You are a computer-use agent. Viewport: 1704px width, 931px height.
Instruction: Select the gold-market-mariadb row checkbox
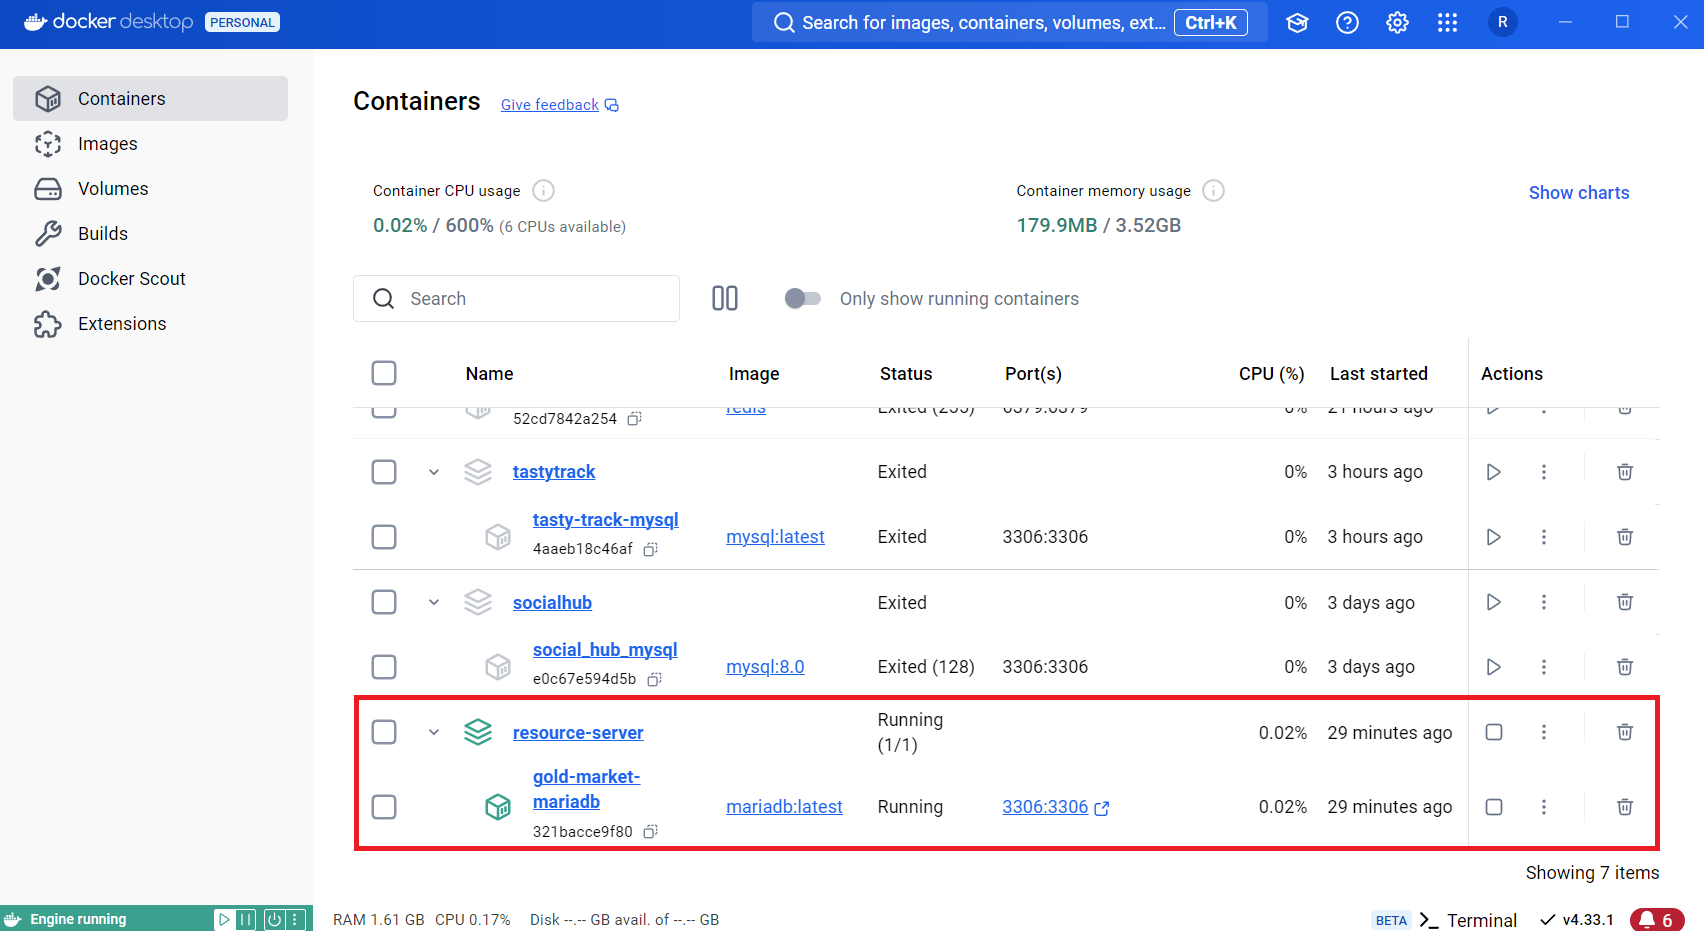point(384,807)
